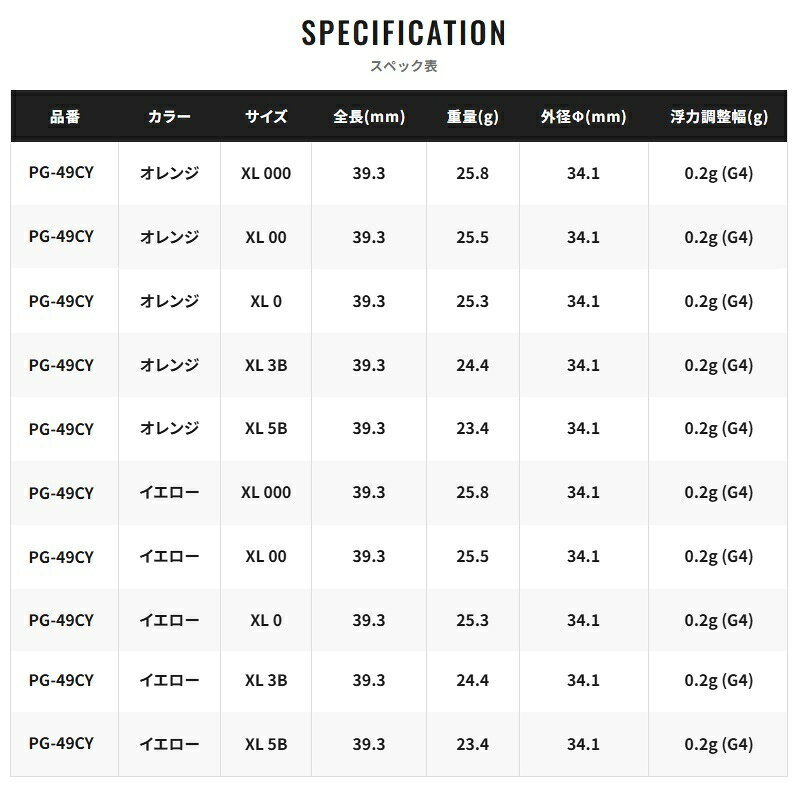
Task: Click the イエロー XL 00 size cell
Action: click(266, 557)
